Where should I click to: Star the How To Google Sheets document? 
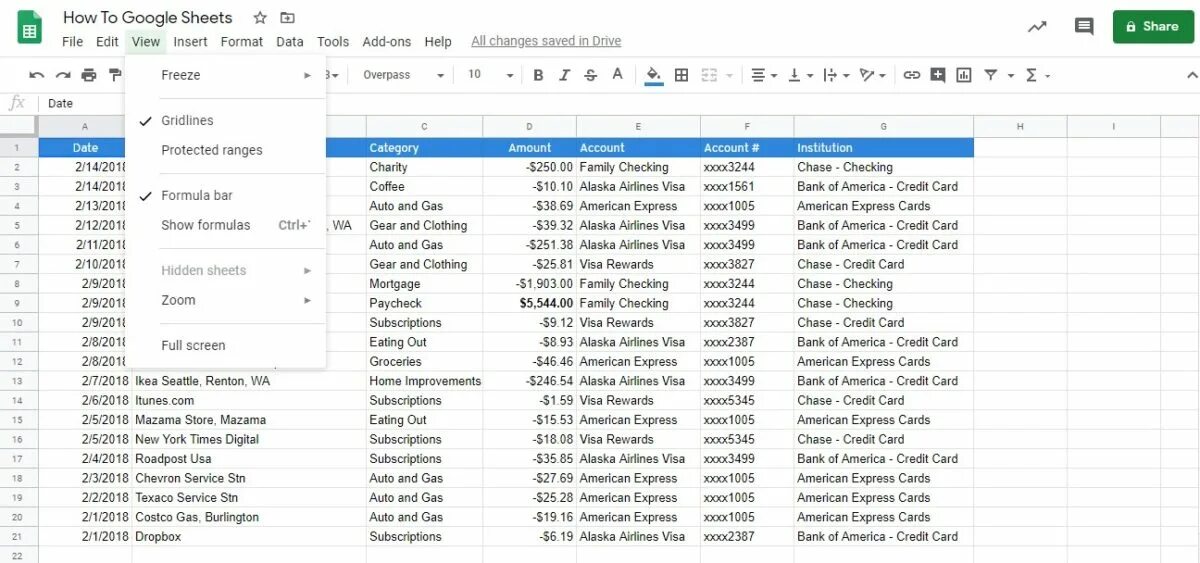coord(260,18)
